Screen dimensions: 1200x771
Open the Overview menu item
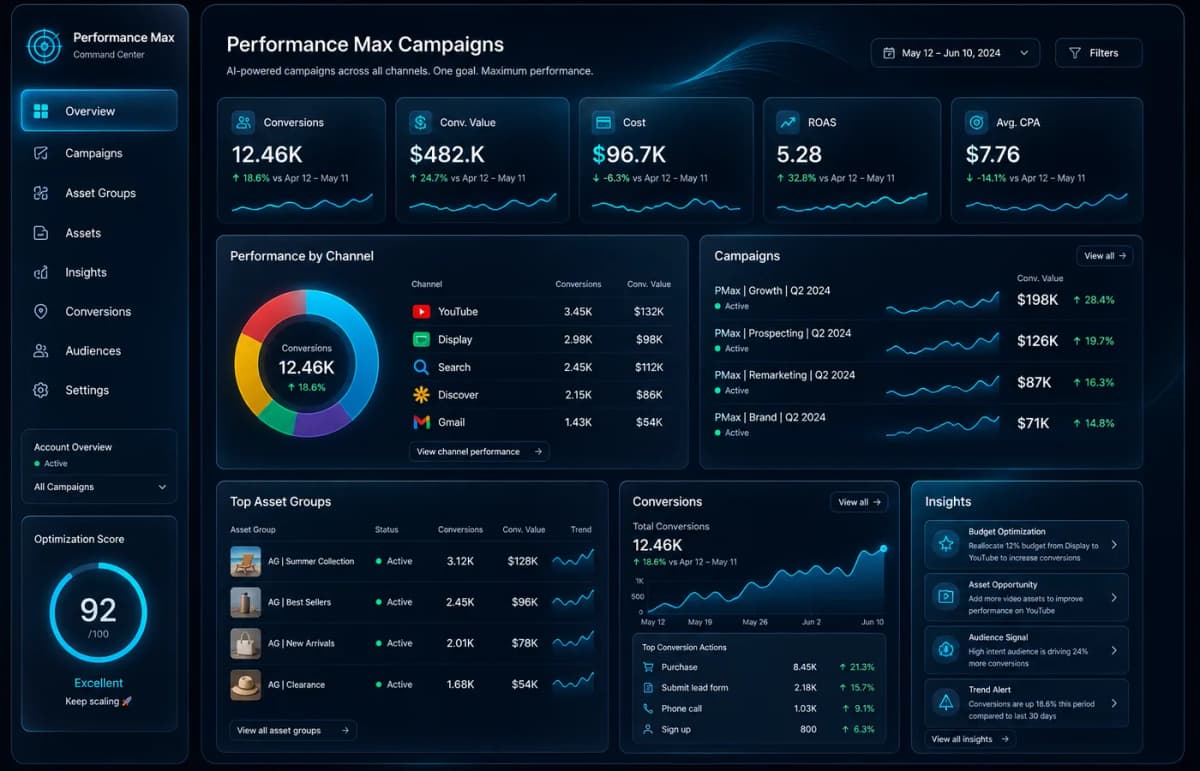99,111
